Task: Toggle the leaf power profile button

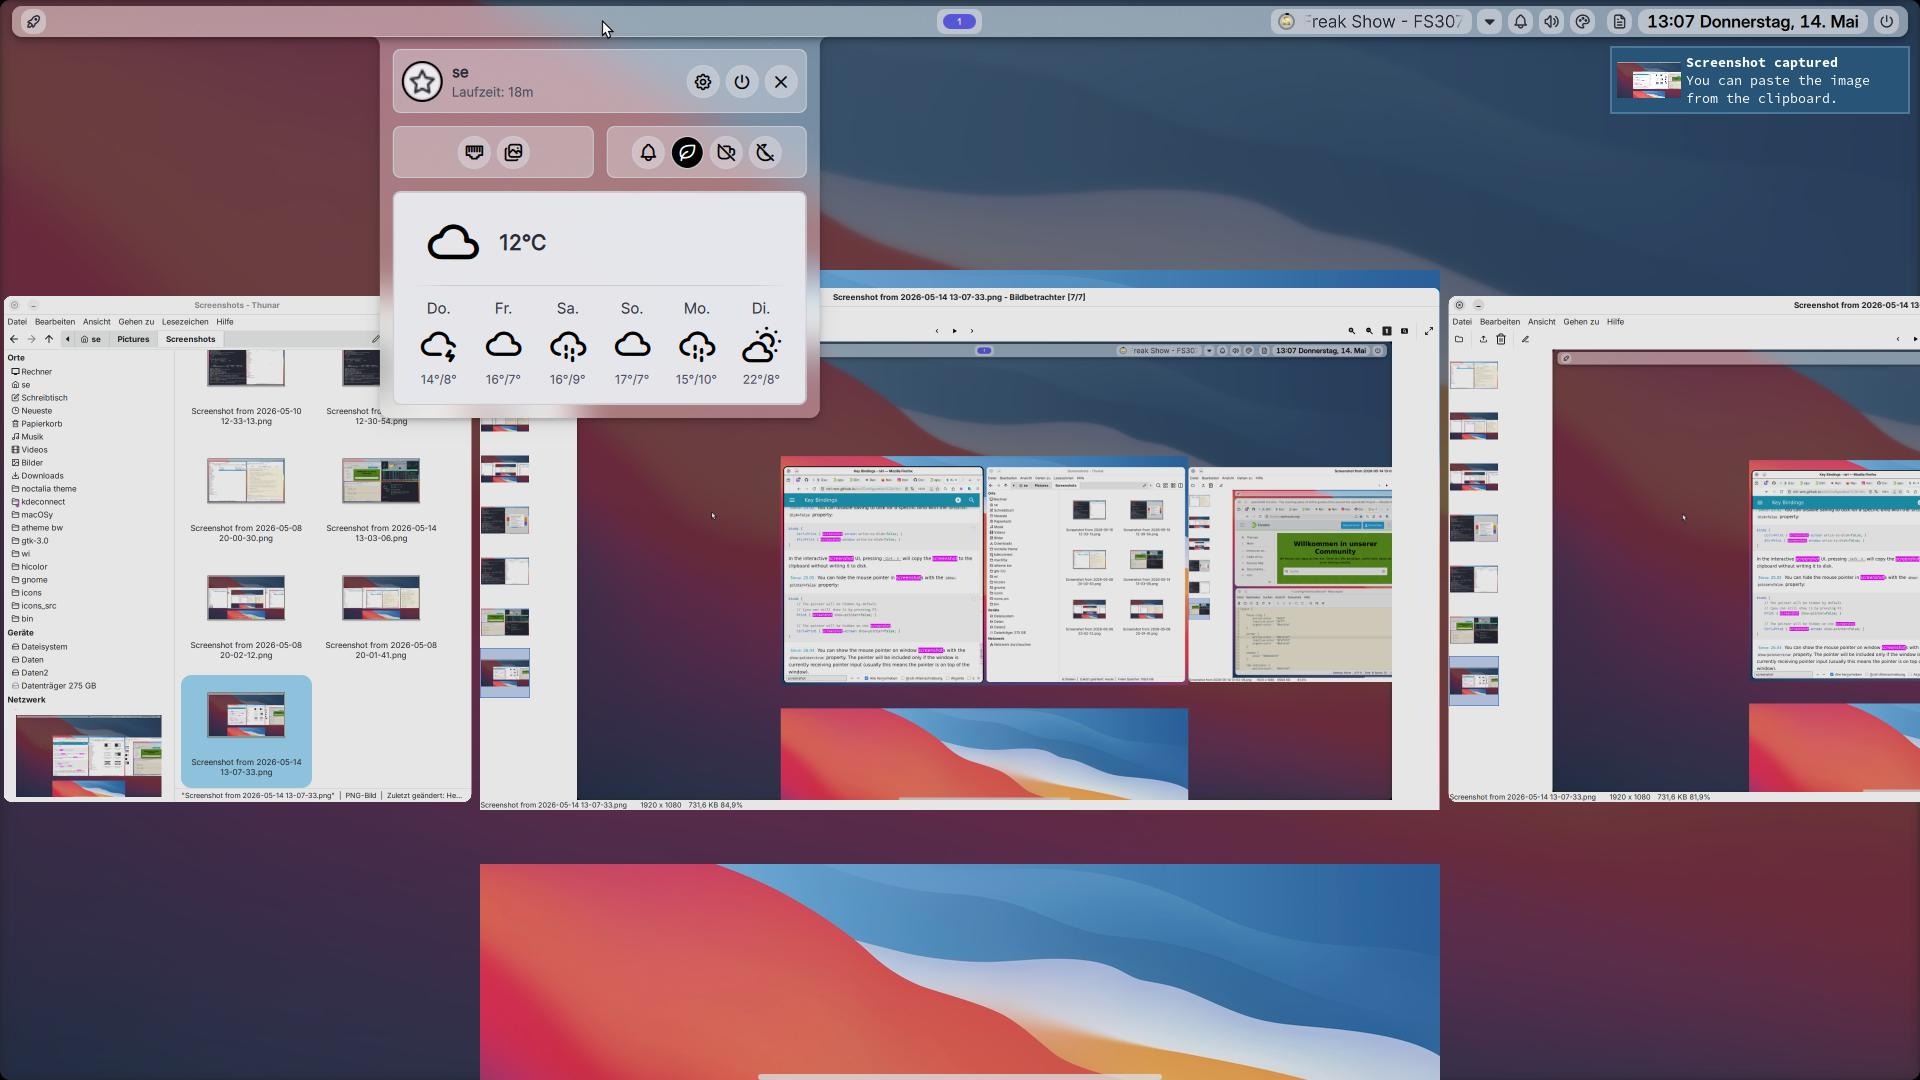Action: point(687,152)
